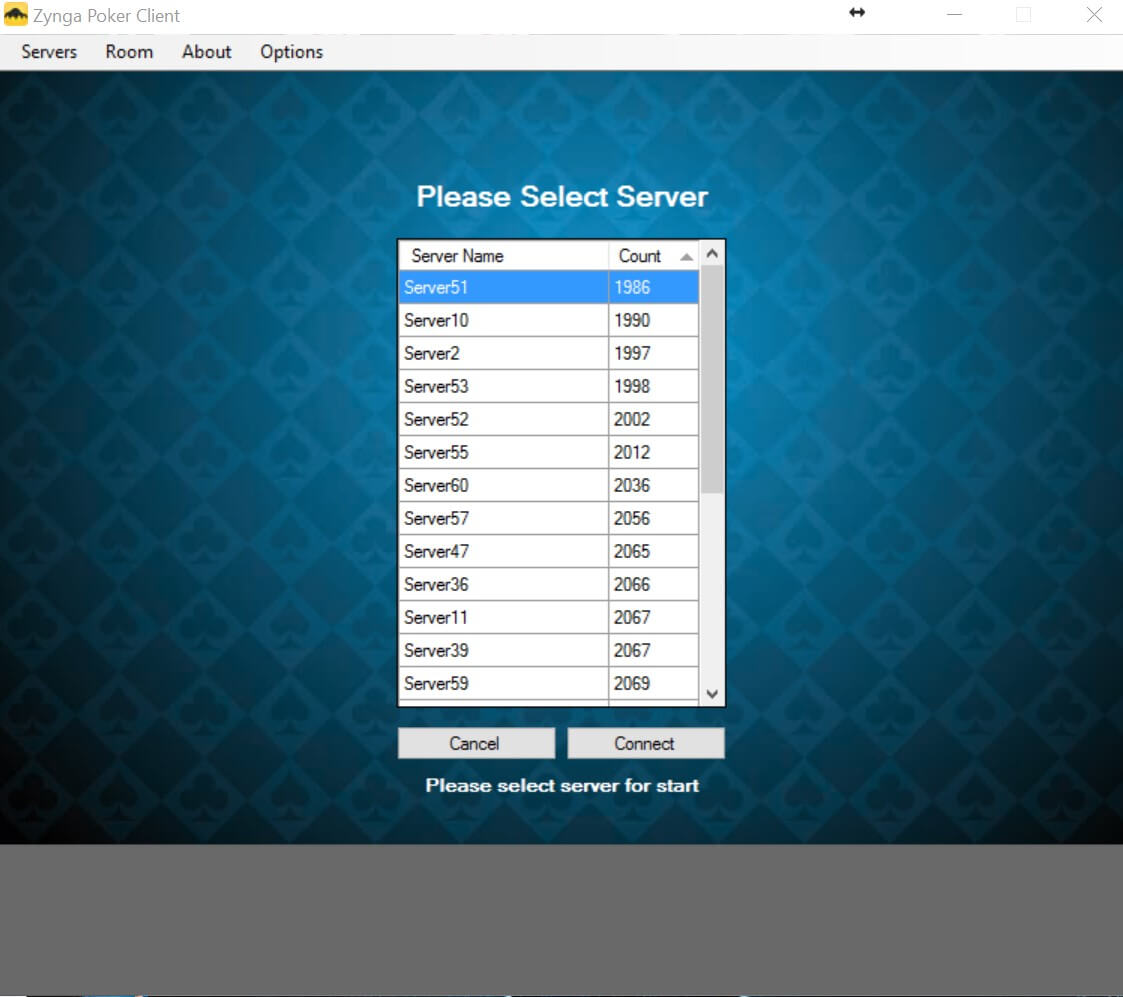Select Server53 row
The image size is (1123, 997).
(549, 386)
